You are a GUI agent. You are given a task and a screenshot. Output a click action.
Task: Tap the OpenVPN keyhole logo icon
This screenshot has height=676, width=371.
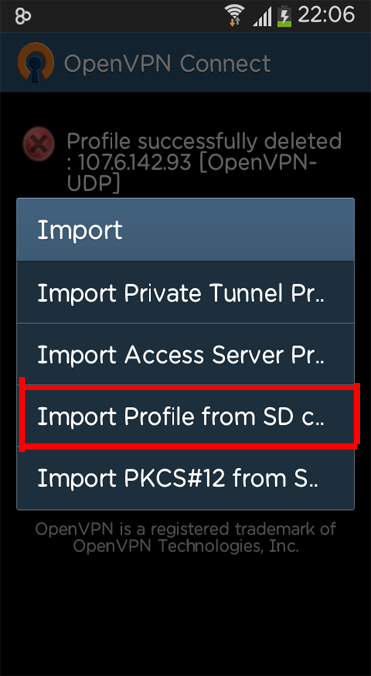(x=36, y=63)
